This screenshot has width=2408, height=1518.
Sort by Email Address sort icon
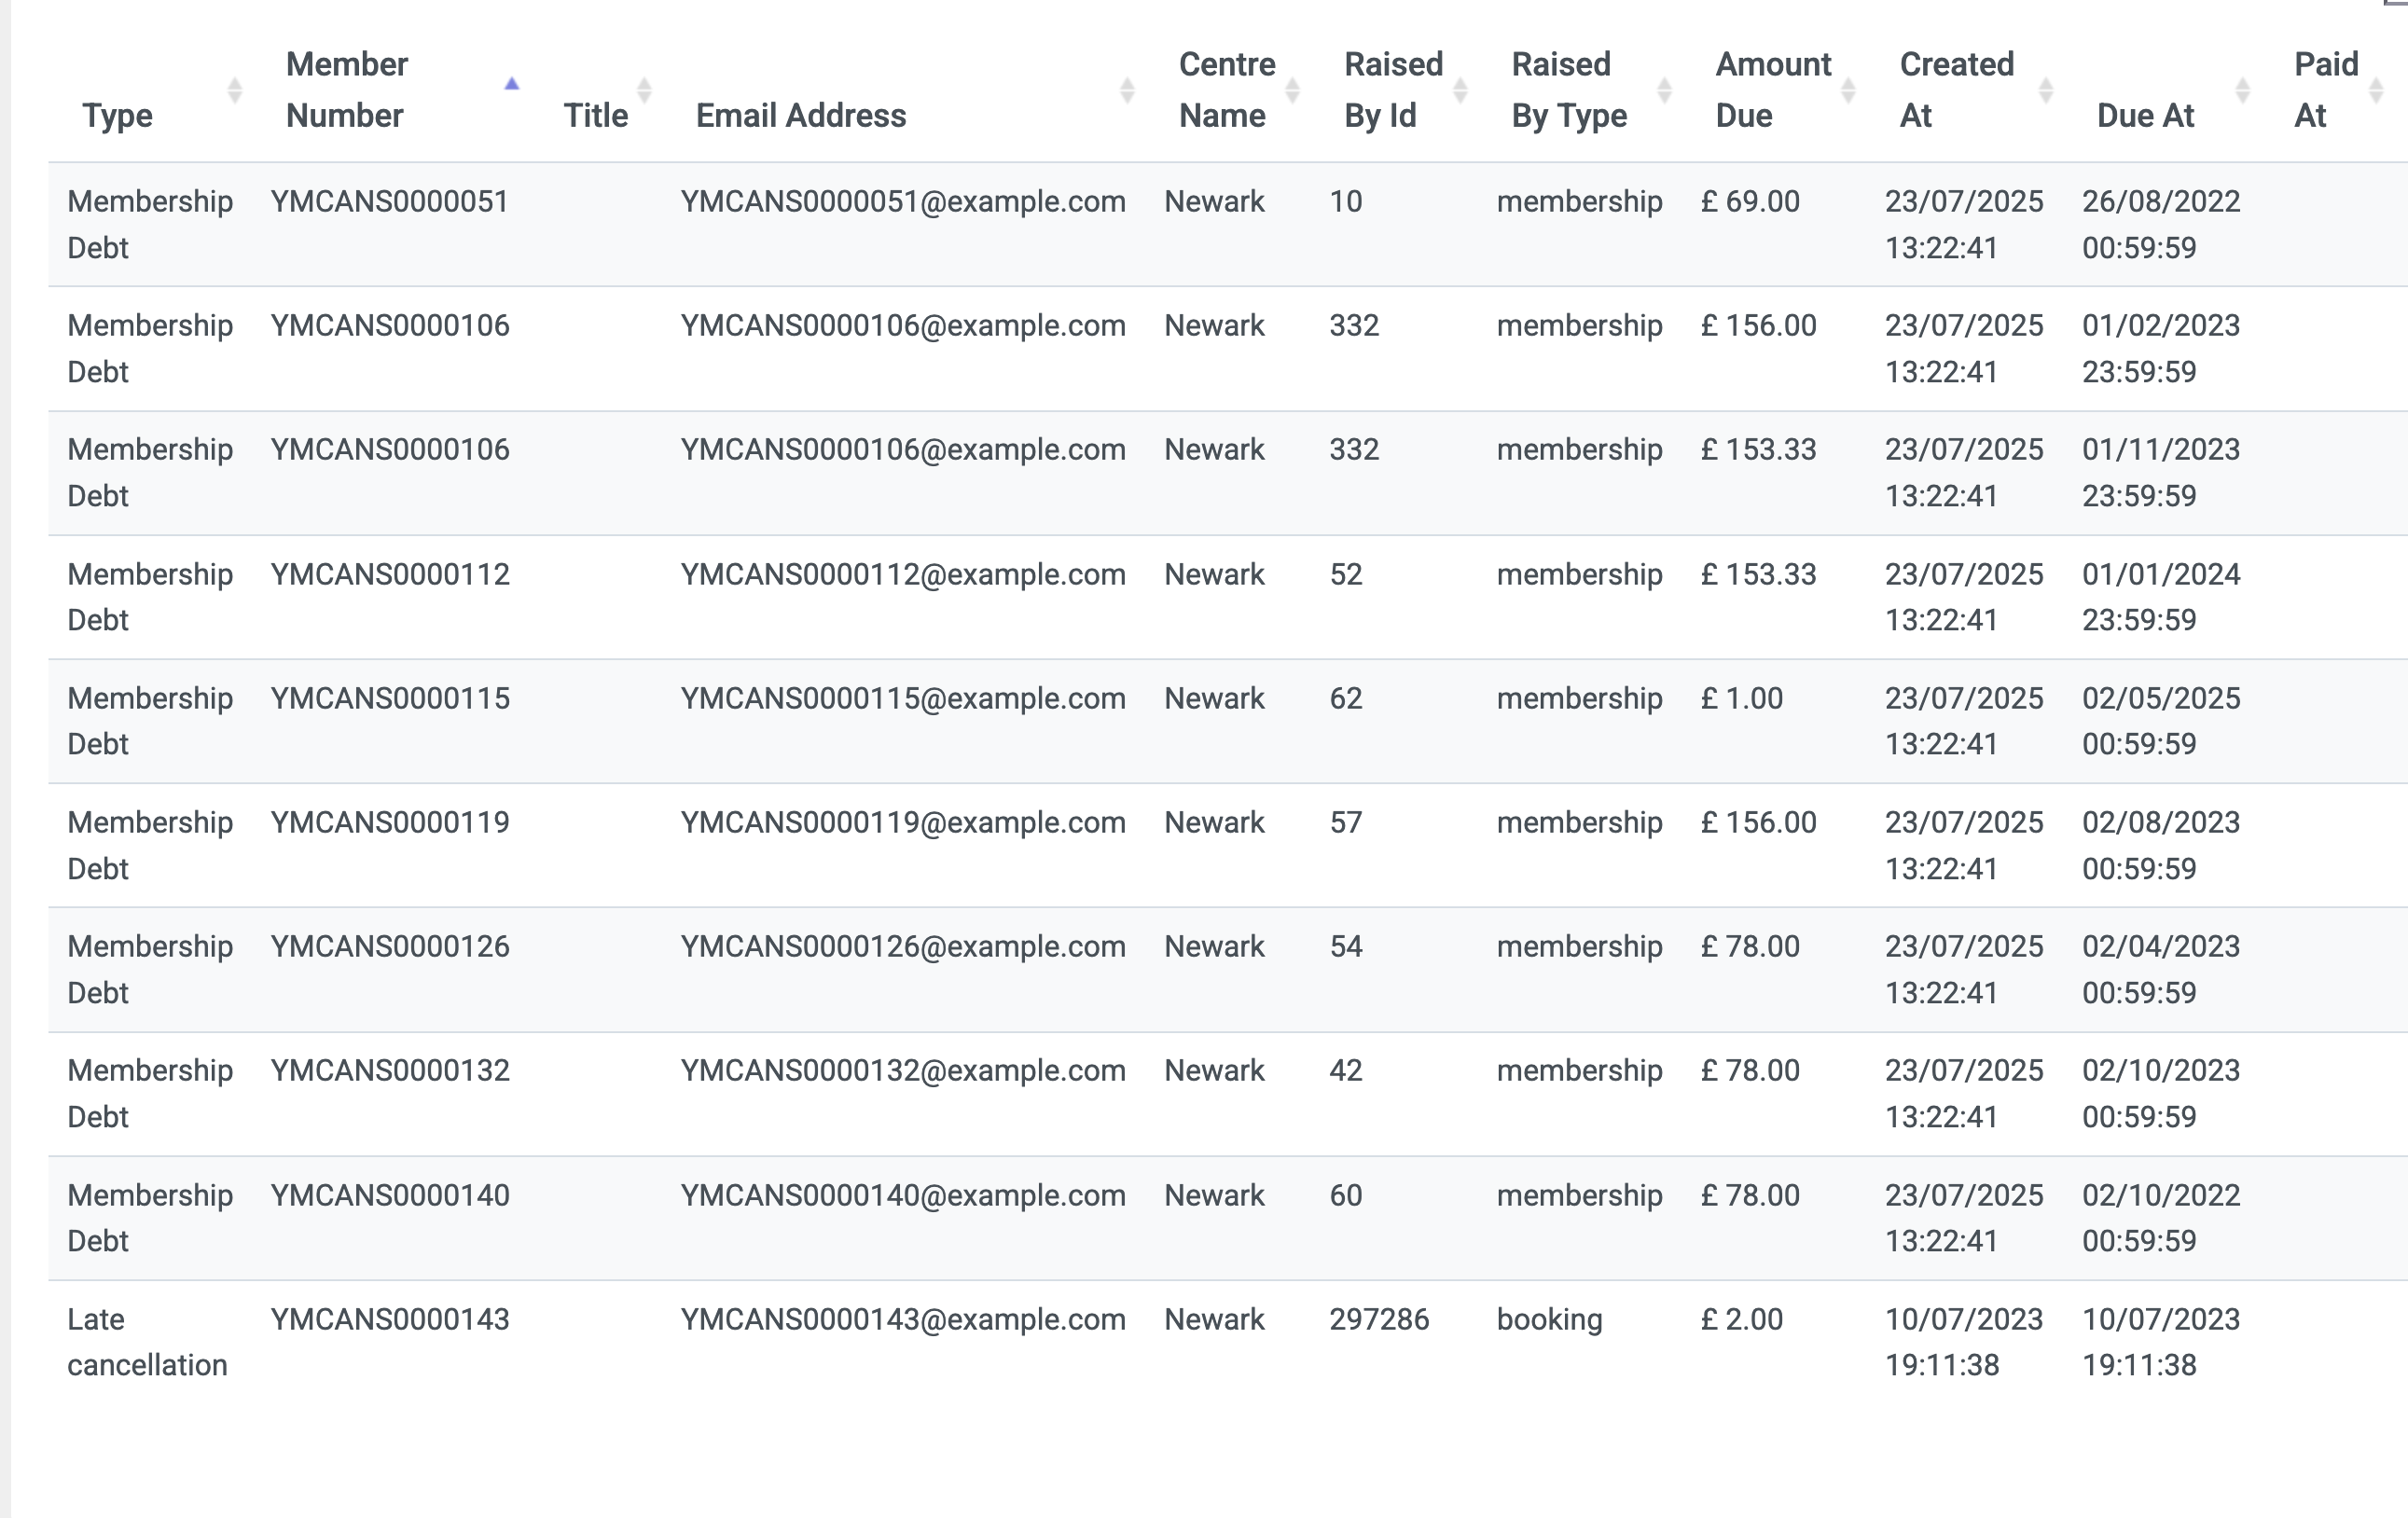1127,90
